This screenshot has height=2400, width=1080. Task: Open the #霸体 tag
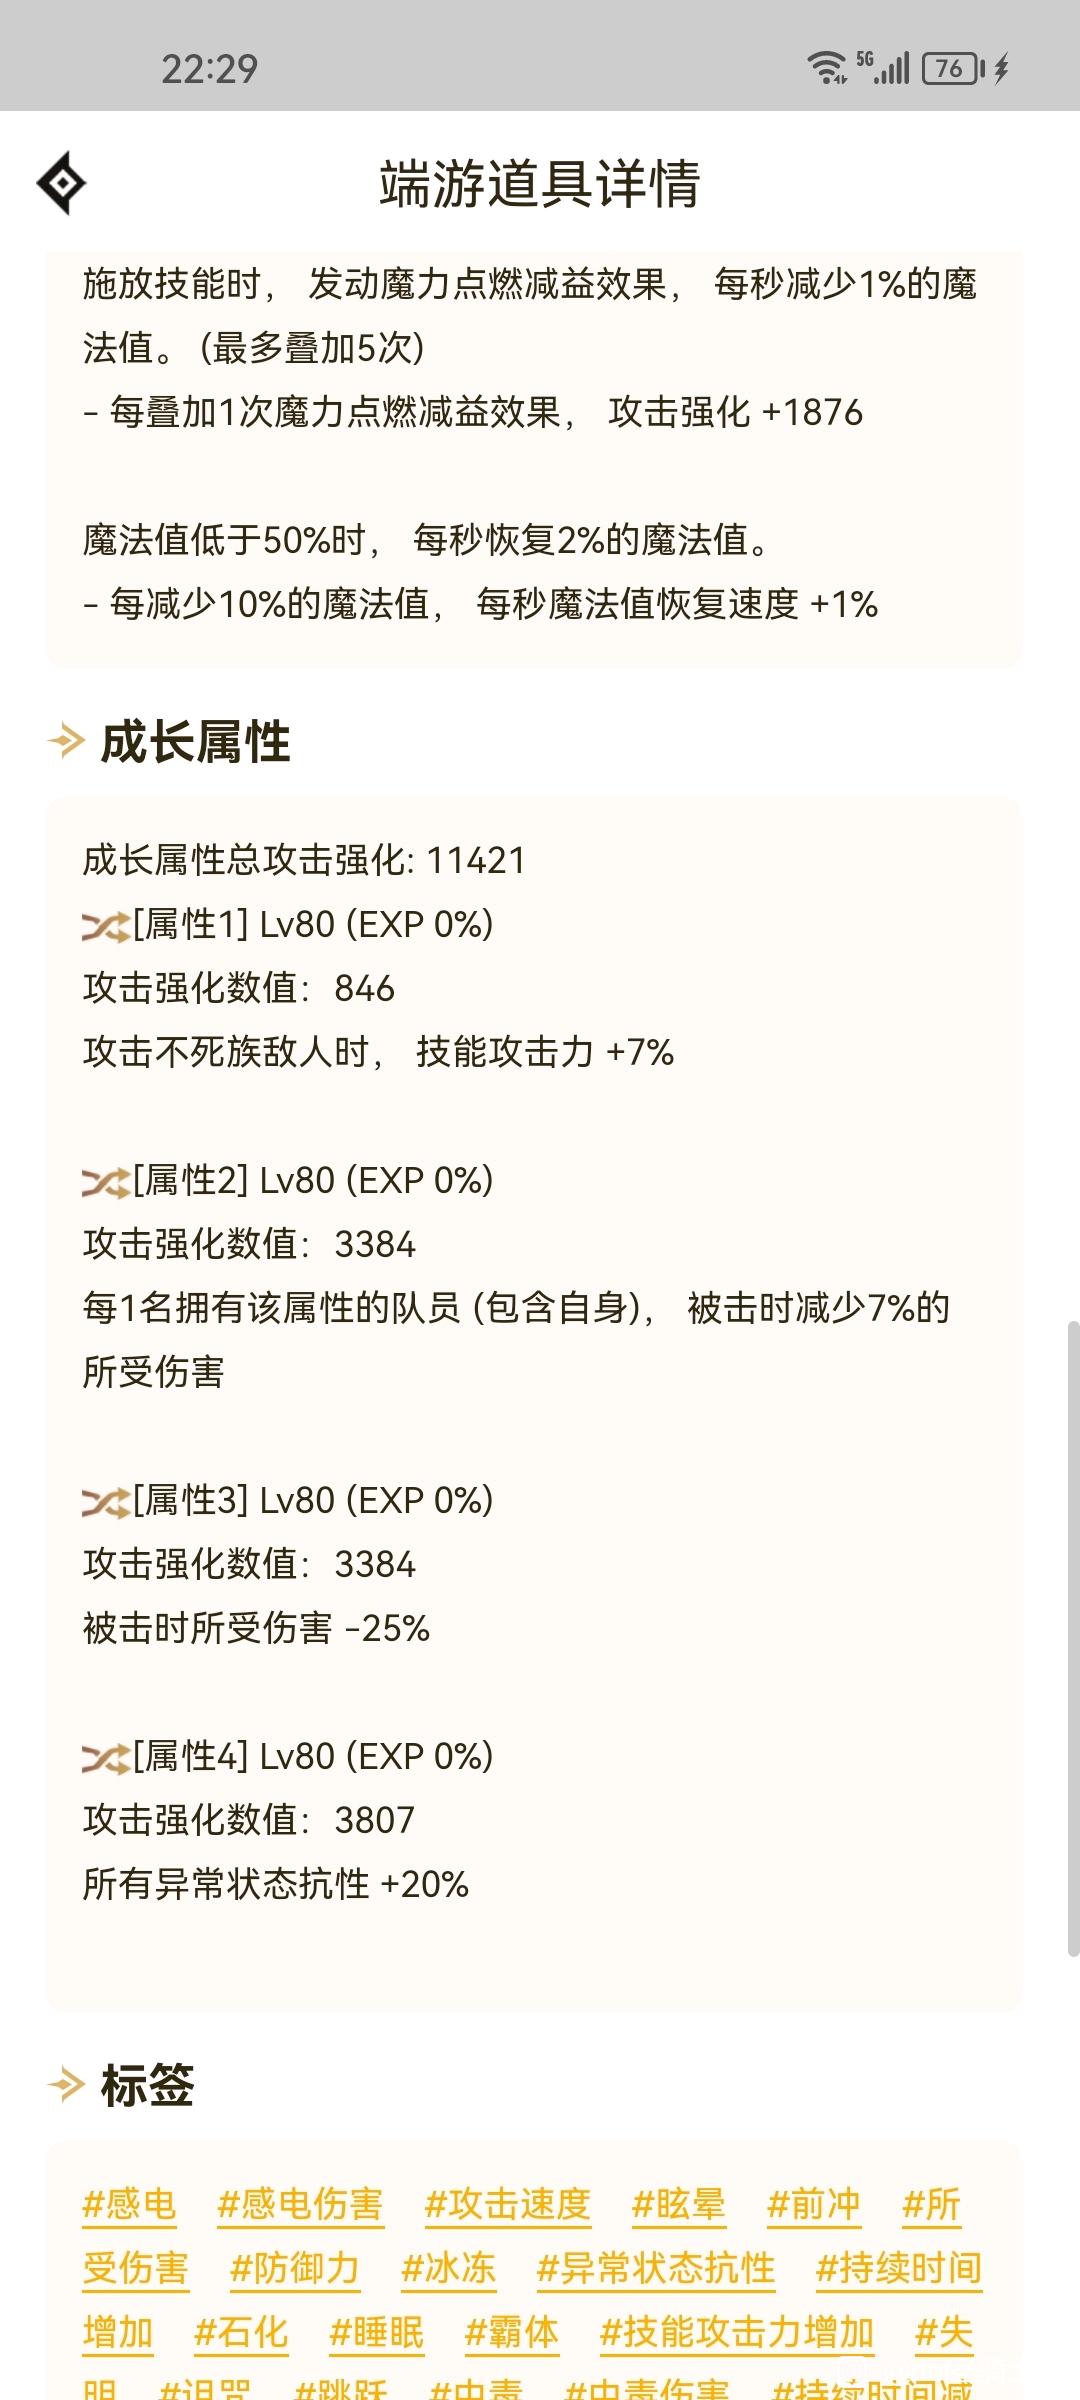click(511, 2332)
